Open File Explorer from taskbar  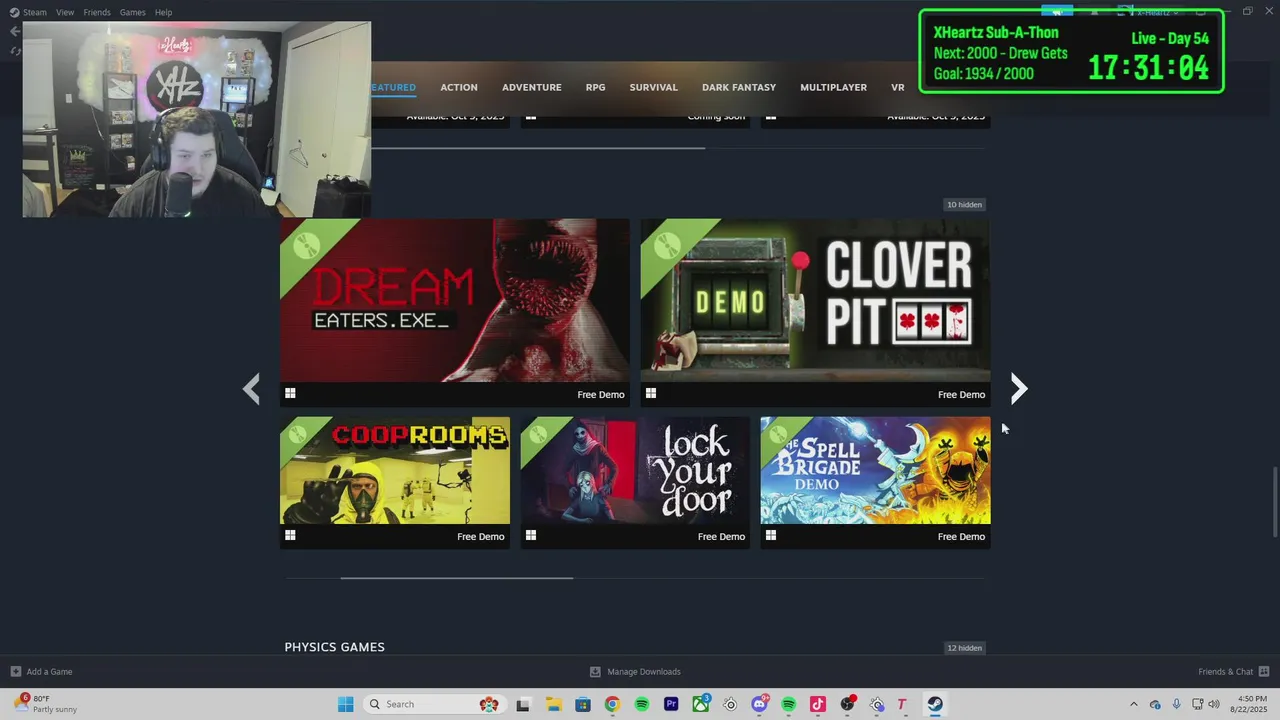point(553,704)
